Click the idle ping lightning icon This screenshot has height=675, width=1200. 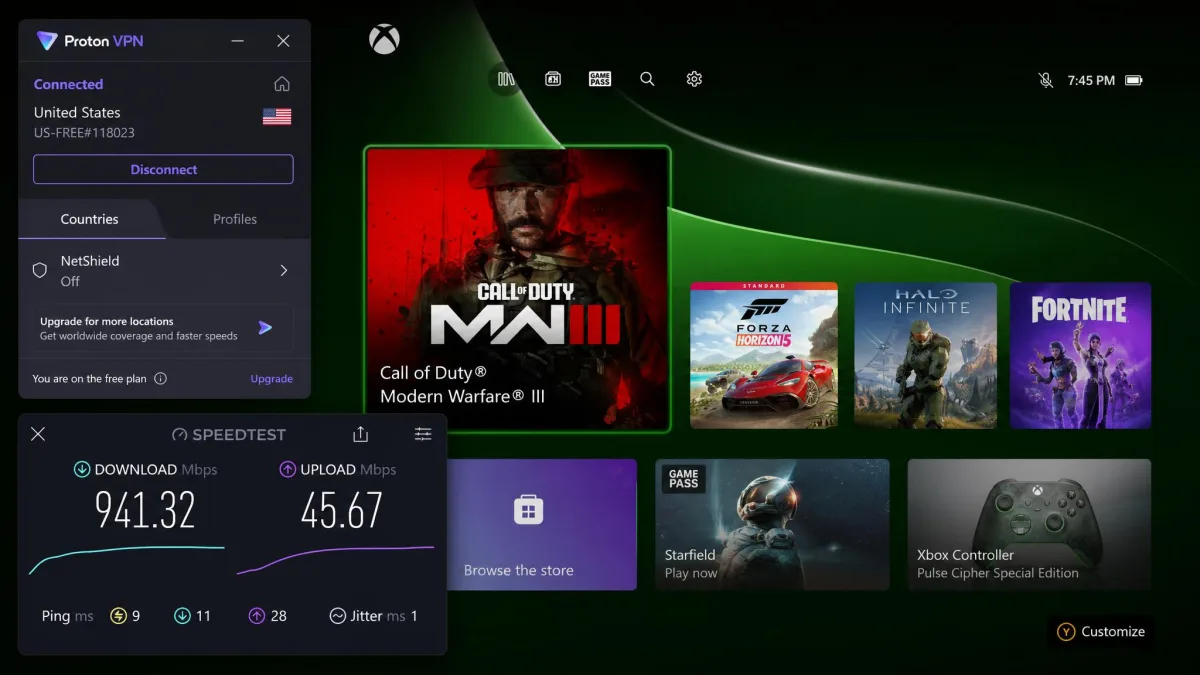pos(118,616)
